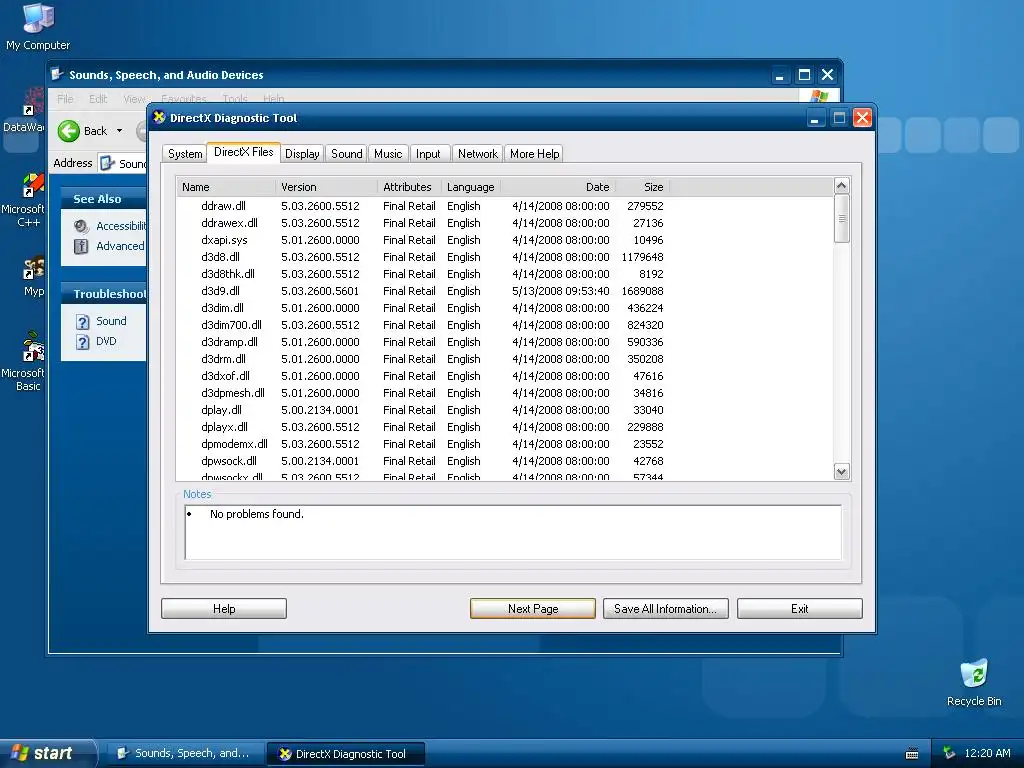Open DVD troubleshooter link

106,342
